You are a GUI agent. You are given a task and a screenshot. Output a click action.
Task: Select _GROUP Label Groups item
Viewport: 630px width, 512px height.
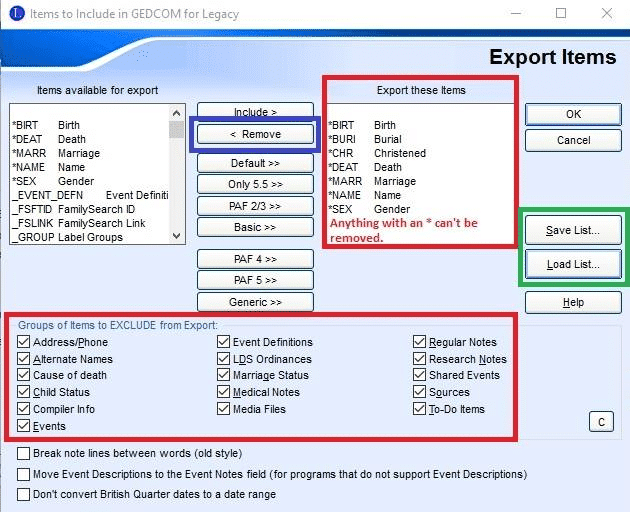pos(89,238)
